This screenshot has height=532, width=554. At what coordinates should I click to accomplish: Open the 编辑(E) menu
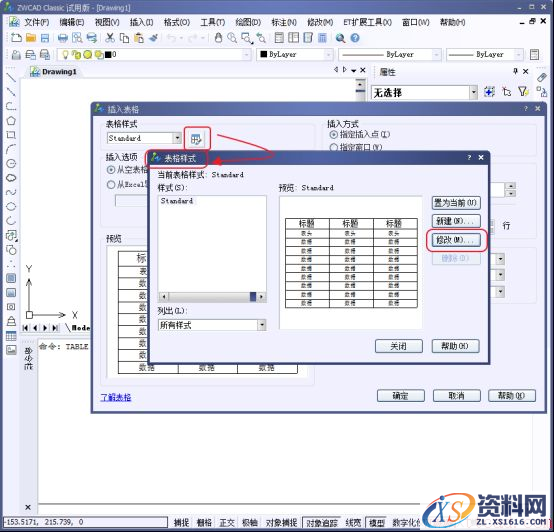(x=72, y=22)
